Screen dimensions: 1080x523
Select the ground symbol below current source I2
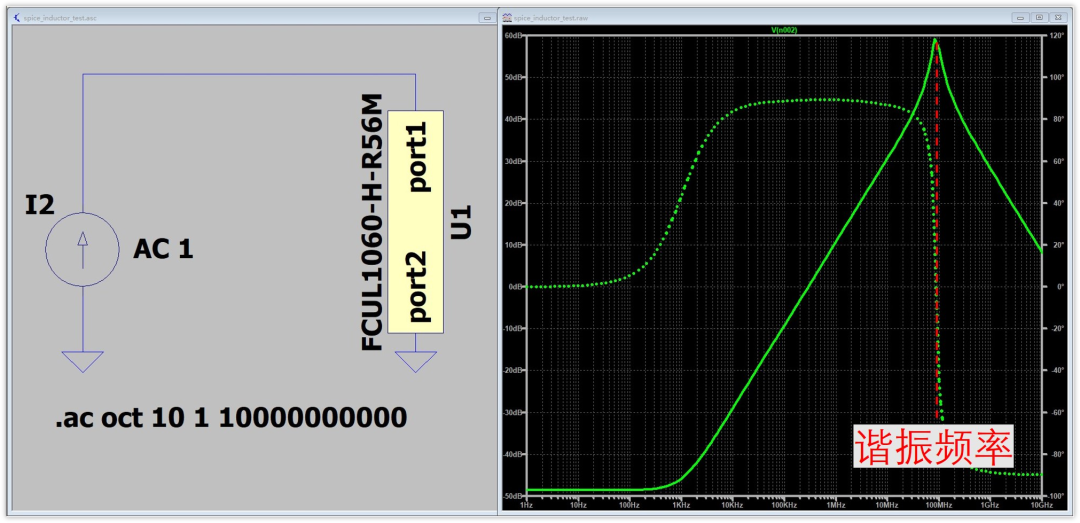[x=83, y=362]
